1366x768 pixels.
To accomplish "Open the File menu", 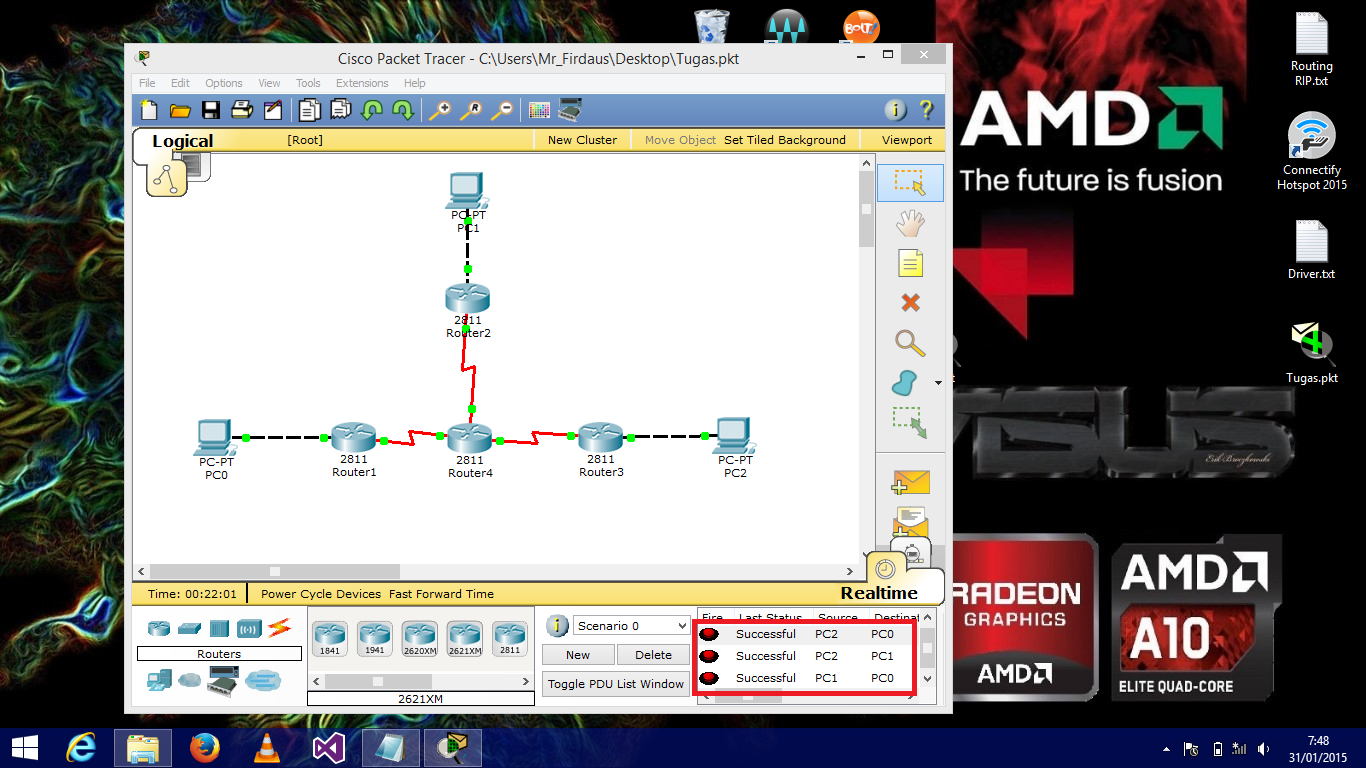I will (147, 83).
